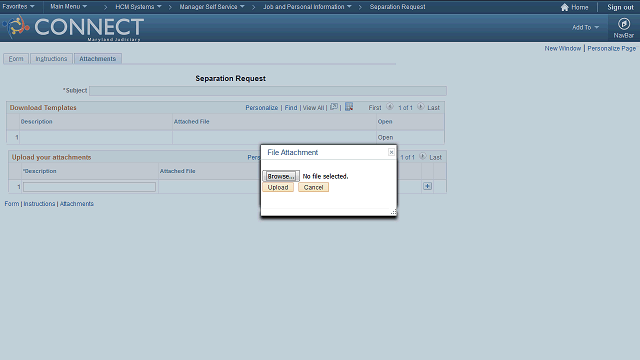Click the Home house icon

(x=564, y=7)
